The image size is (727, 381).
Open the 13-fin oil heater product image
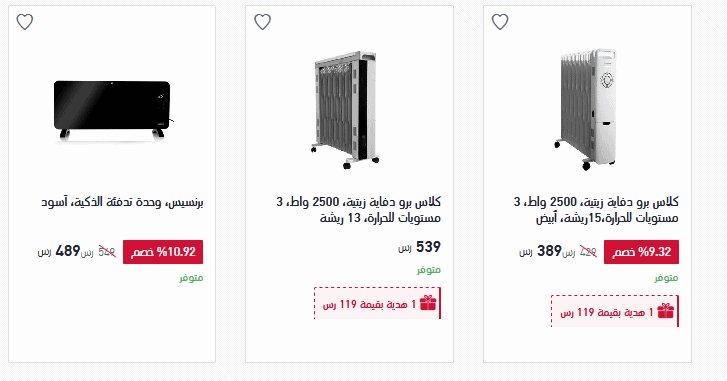point(345,110)
